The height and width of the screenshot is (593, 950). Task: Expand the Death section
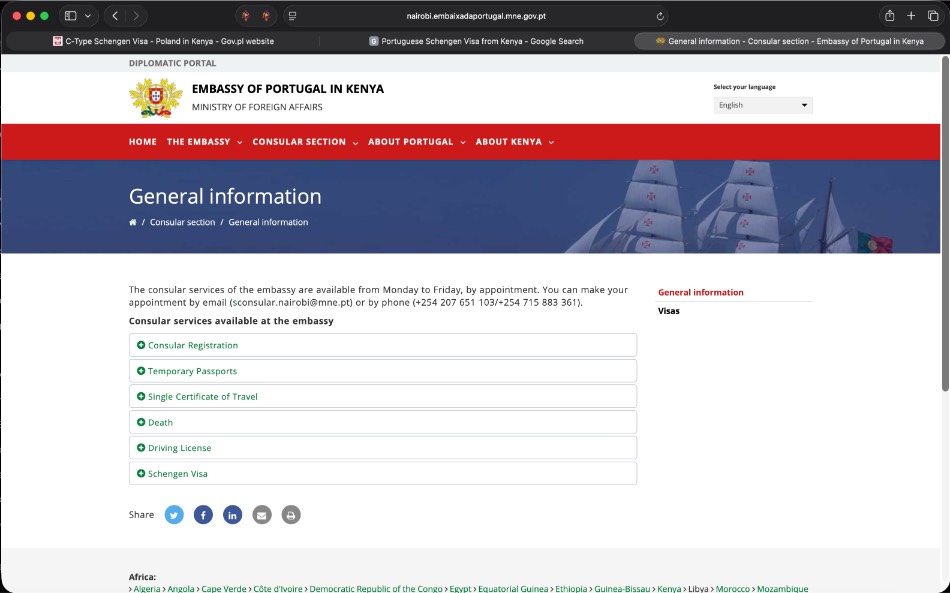[x=382, y=422]
